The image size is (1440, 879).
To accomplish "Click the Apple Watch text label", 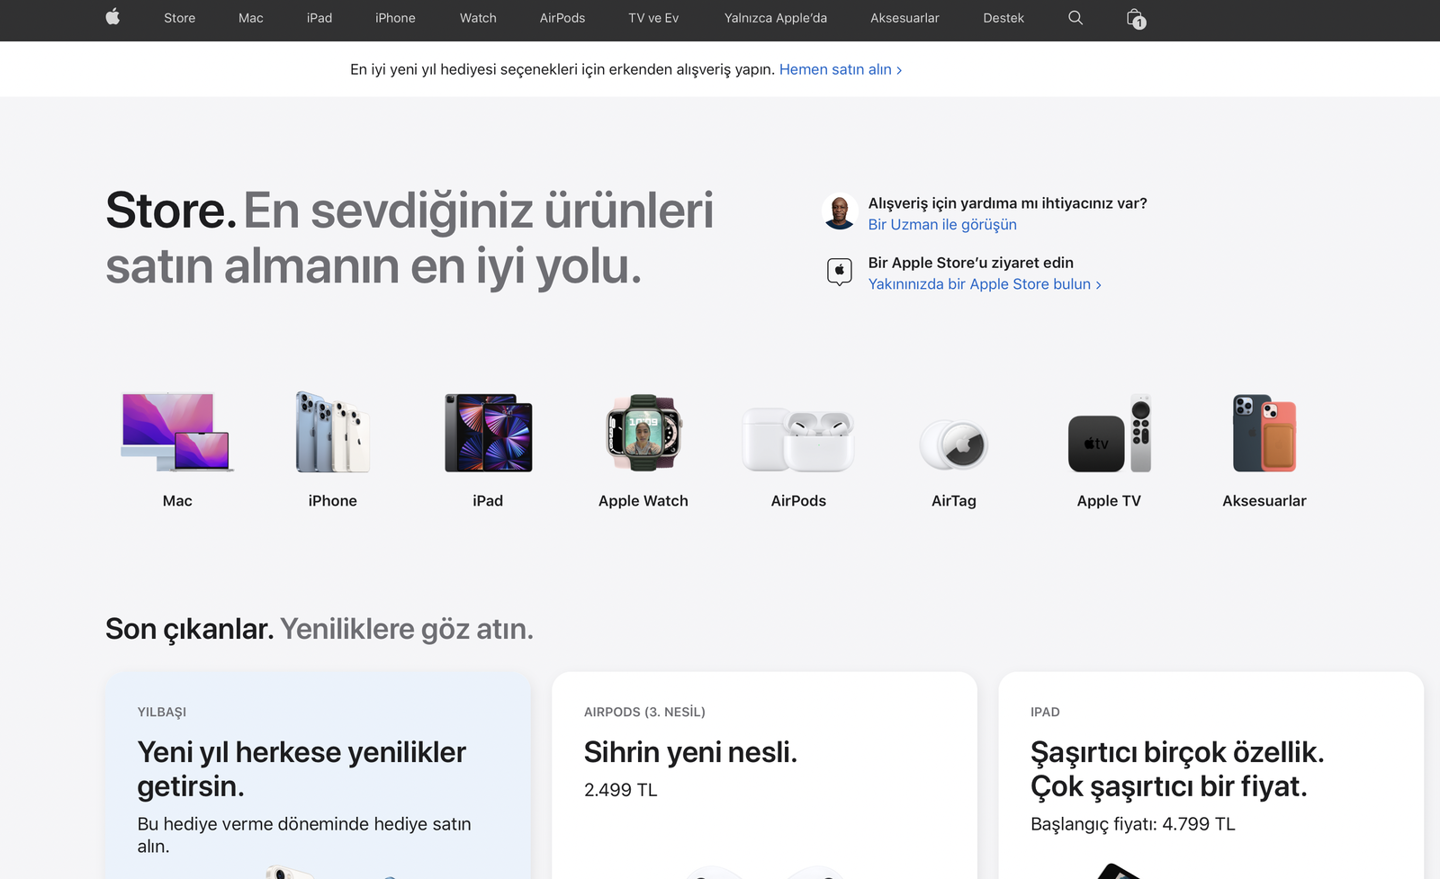I will 643,500.
